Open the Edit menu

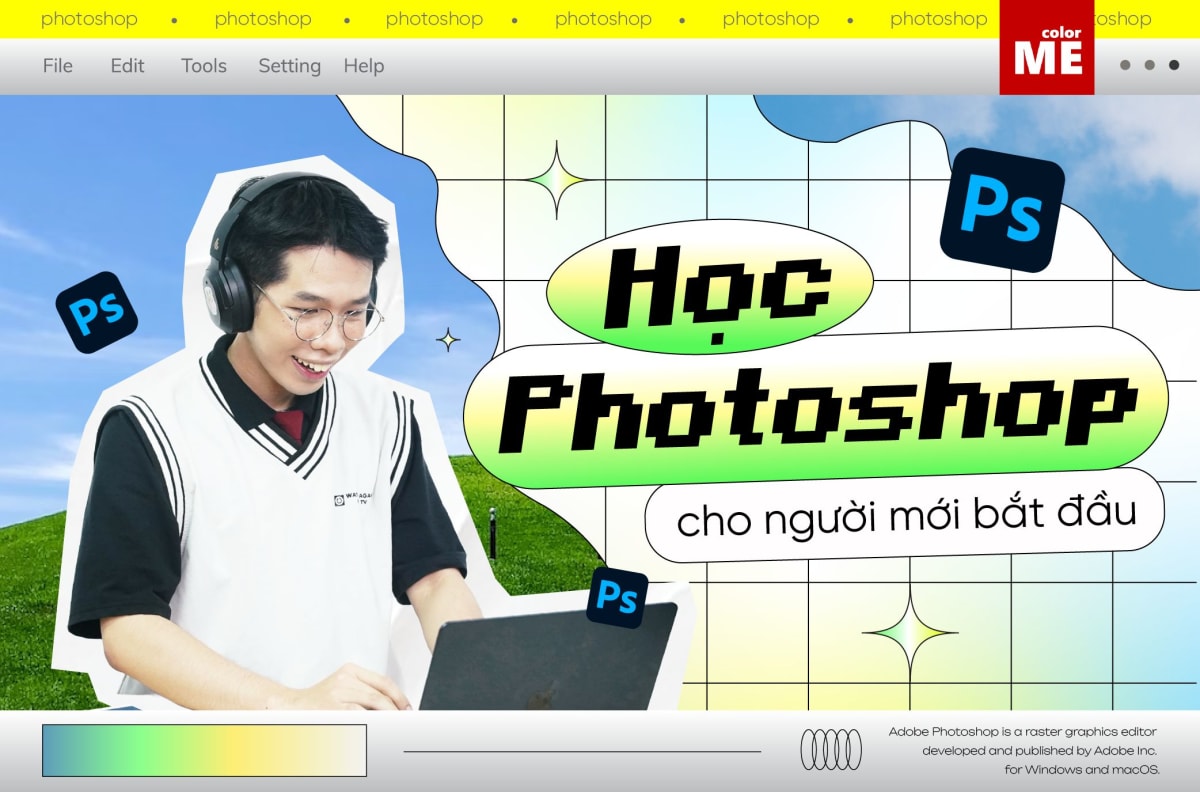(127, 66)
